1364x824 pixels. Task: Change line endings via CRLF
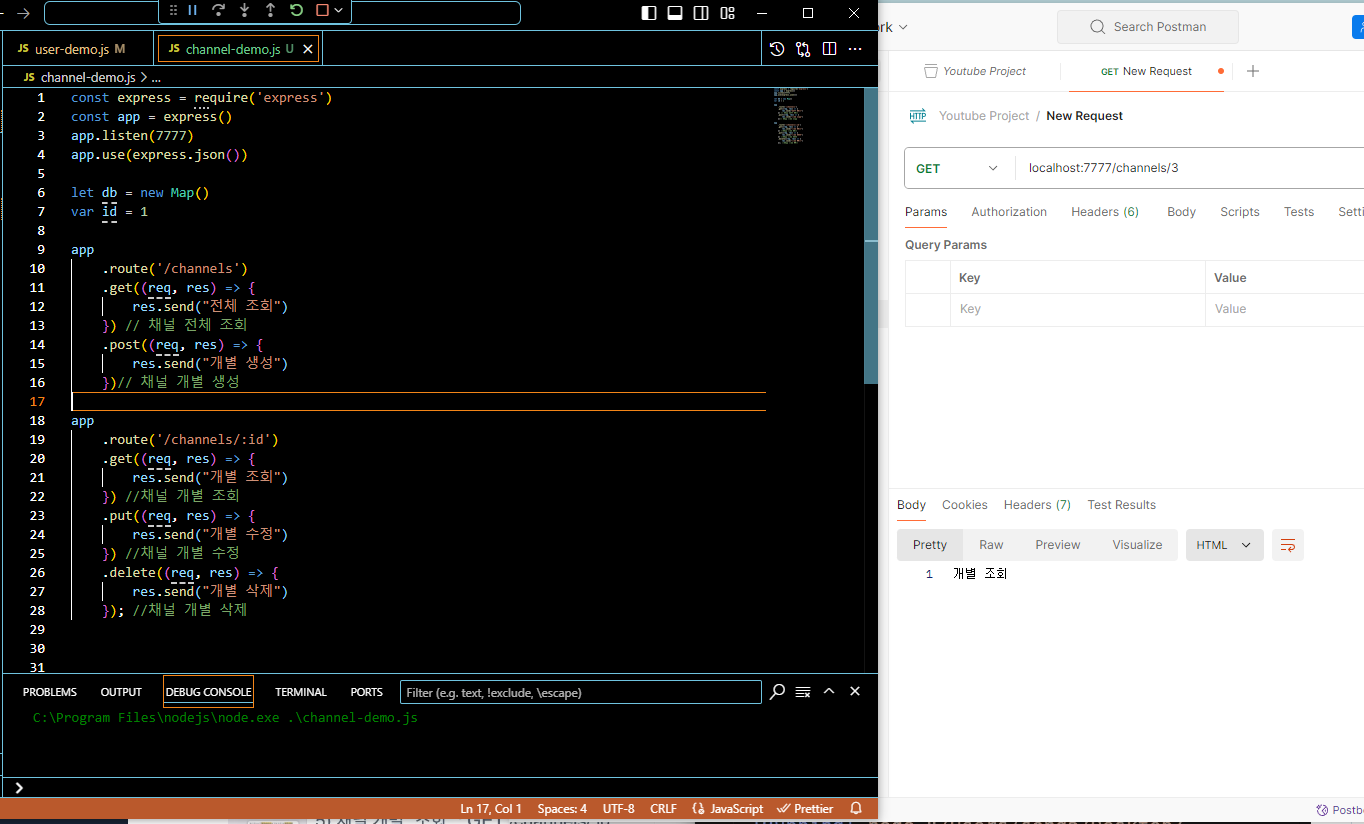(663, 808)
